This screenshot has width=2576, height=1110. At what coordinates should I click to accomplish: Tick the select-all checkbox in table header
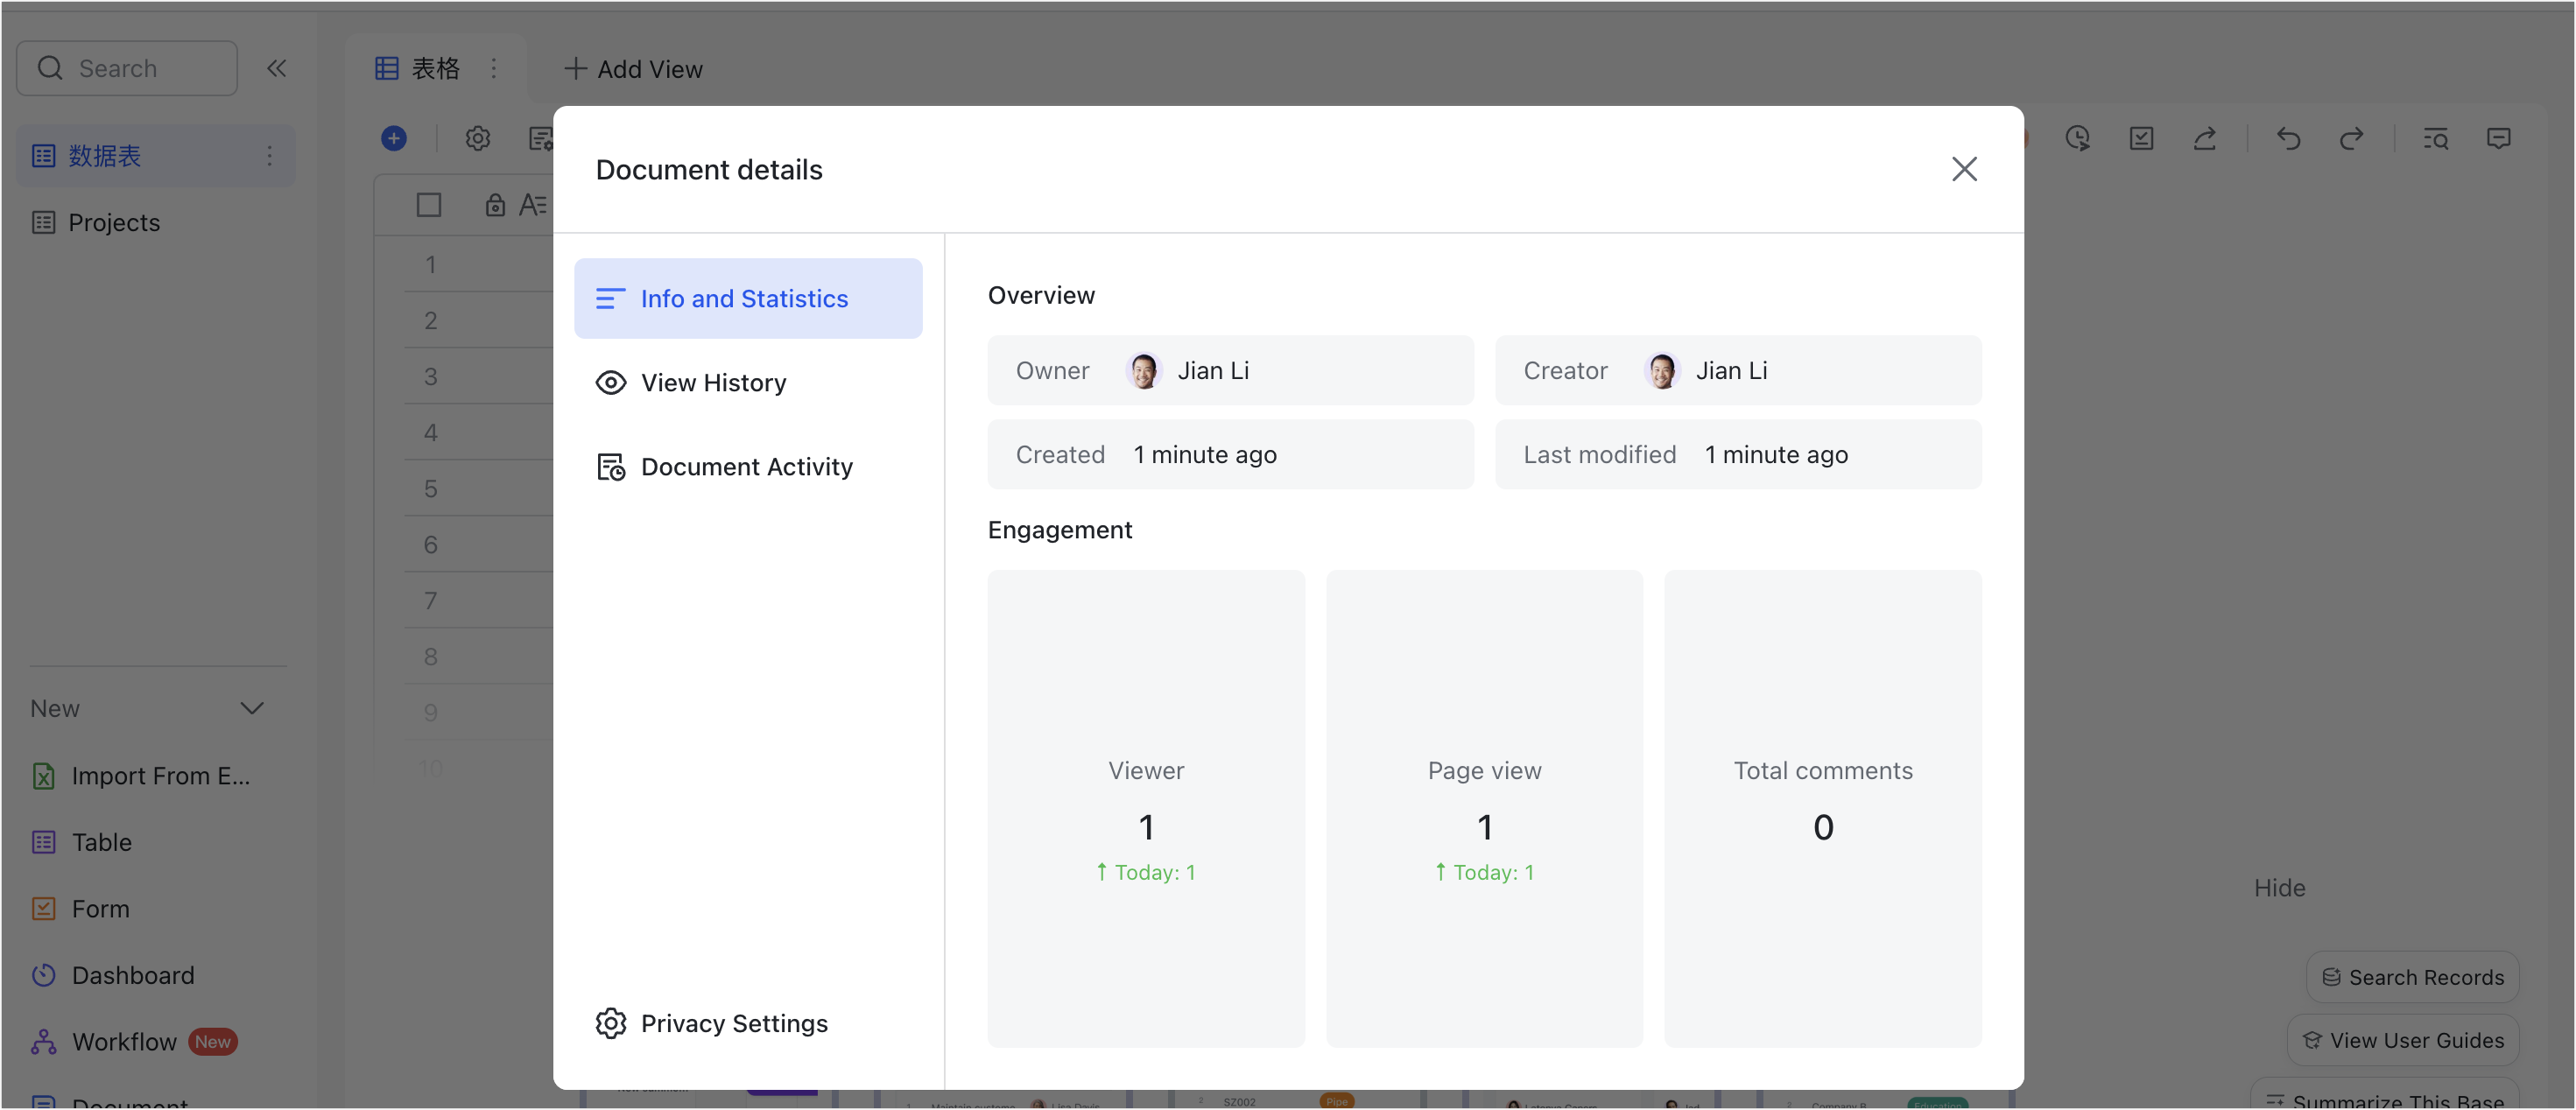429,205
